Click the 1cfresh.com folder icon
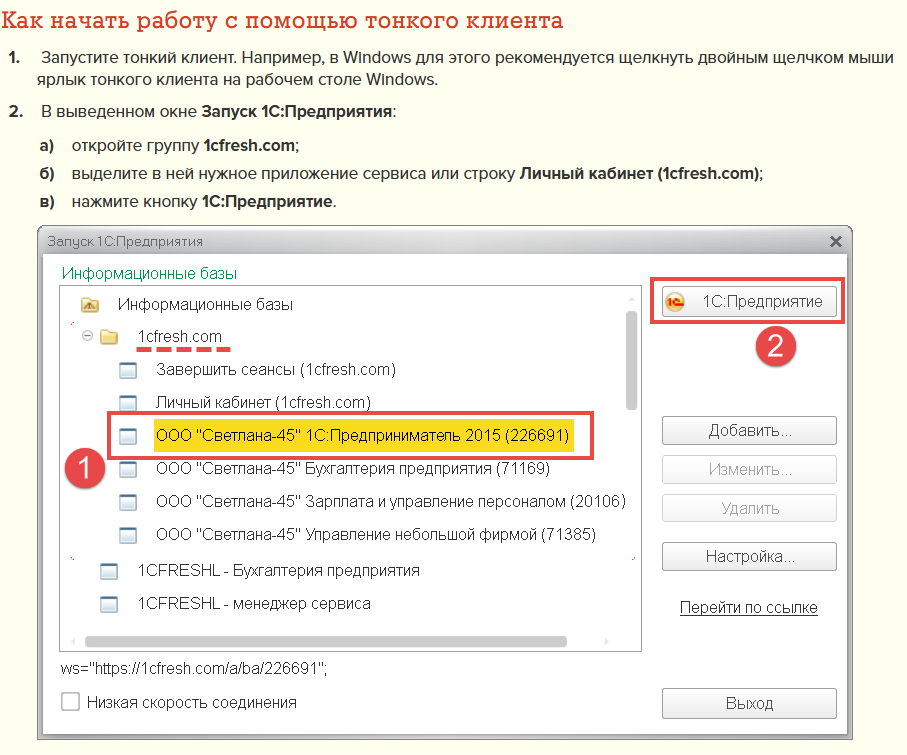The height and width of the screenshot is (755, 907). point(109,337)
